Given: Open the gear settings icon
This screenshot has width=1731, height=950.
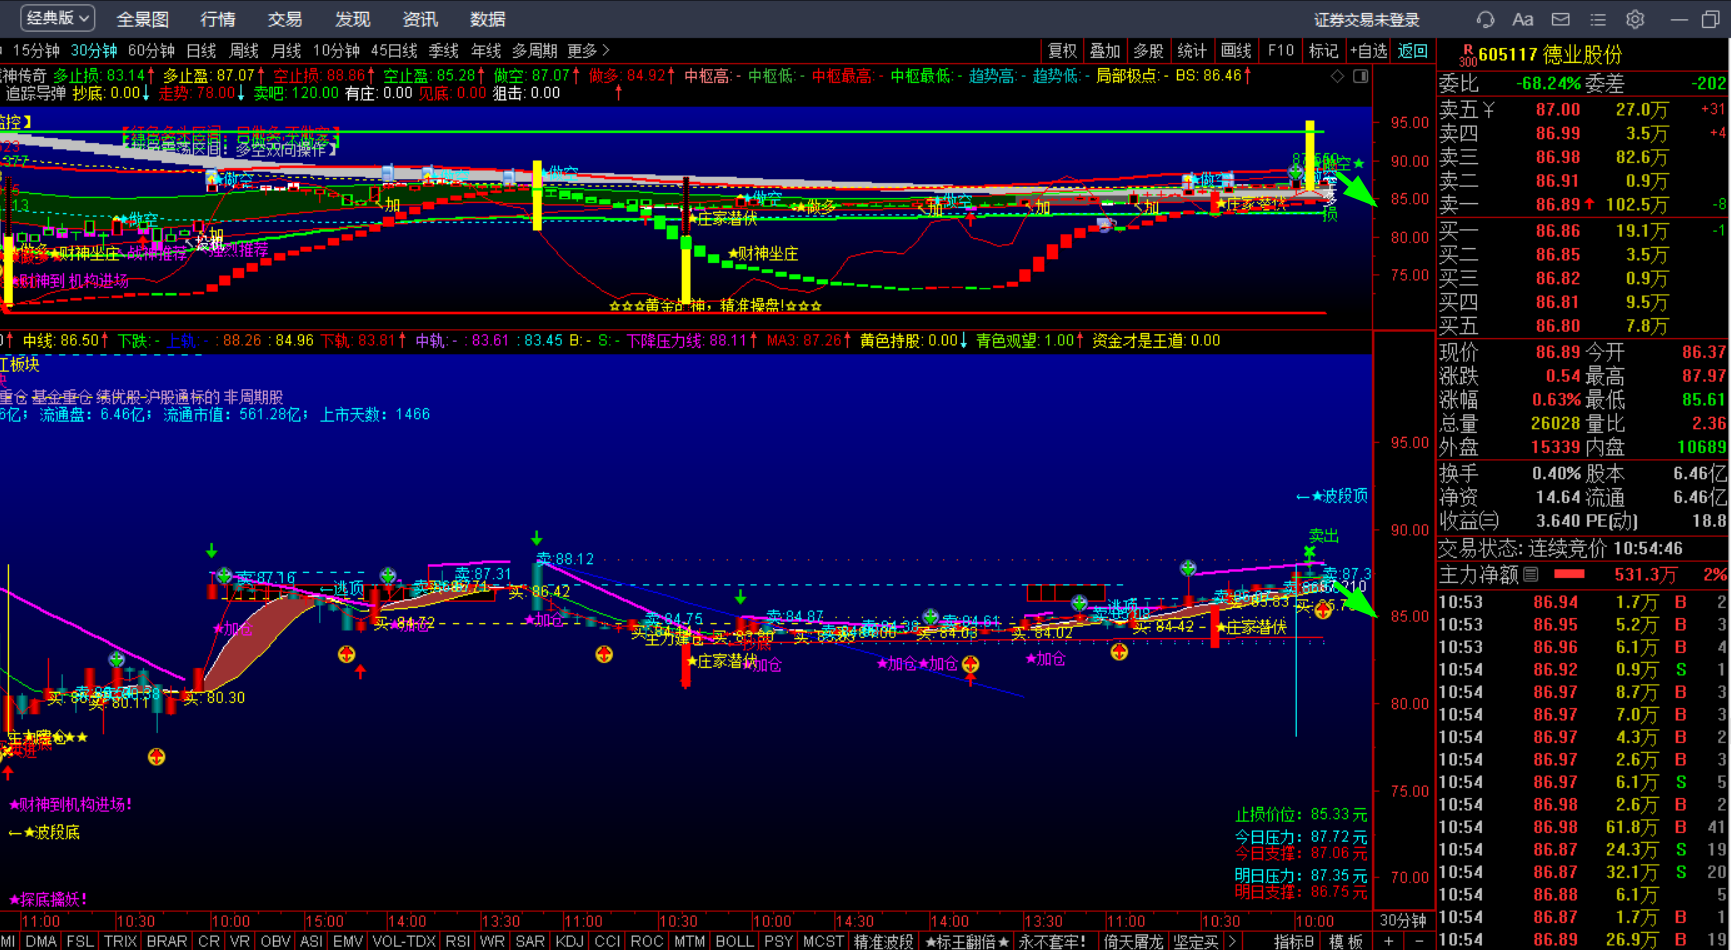Looking at the screenshot, I should 1635,19.
